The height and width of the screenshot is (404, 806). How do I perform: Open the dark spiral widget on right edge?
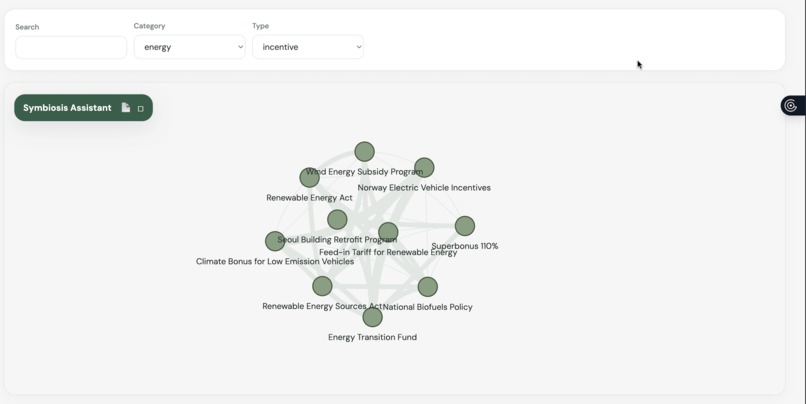pos(792,106)
